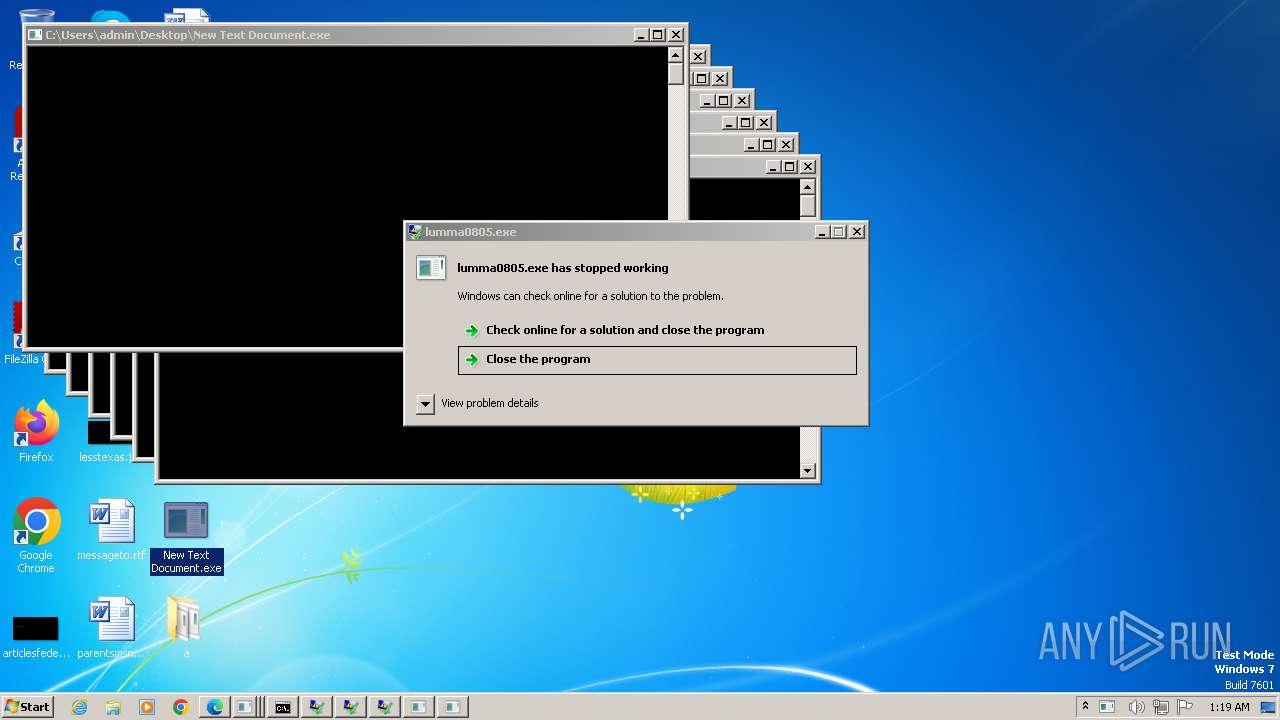1280x720 pixels.
Task: Open Action Center flag icon
Action: click(1185, 707)
